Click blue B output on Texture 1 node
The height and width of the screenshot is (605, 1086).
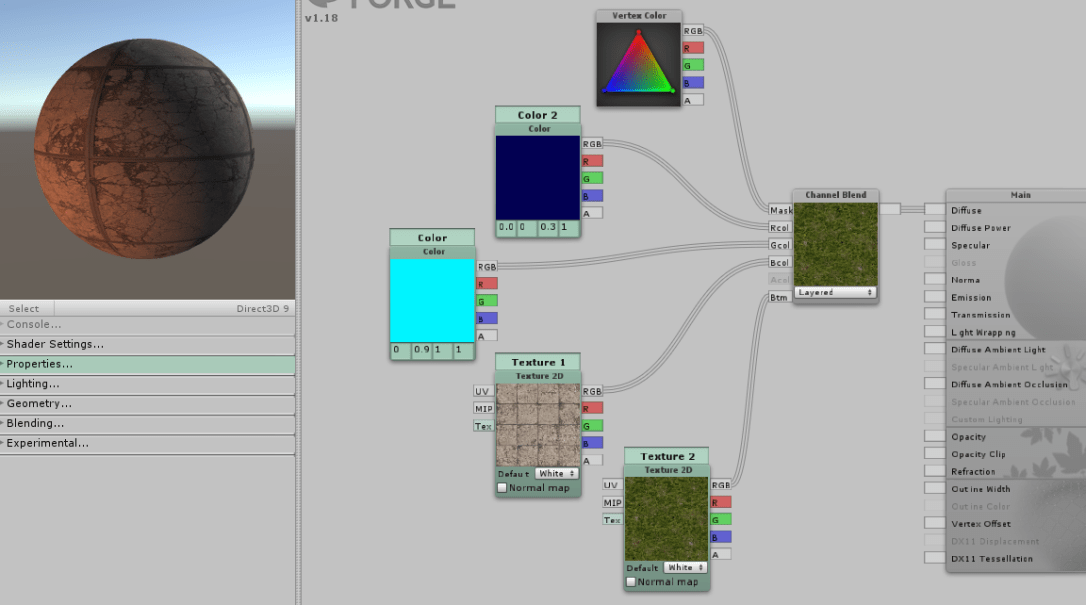click(x=592, y=443)
